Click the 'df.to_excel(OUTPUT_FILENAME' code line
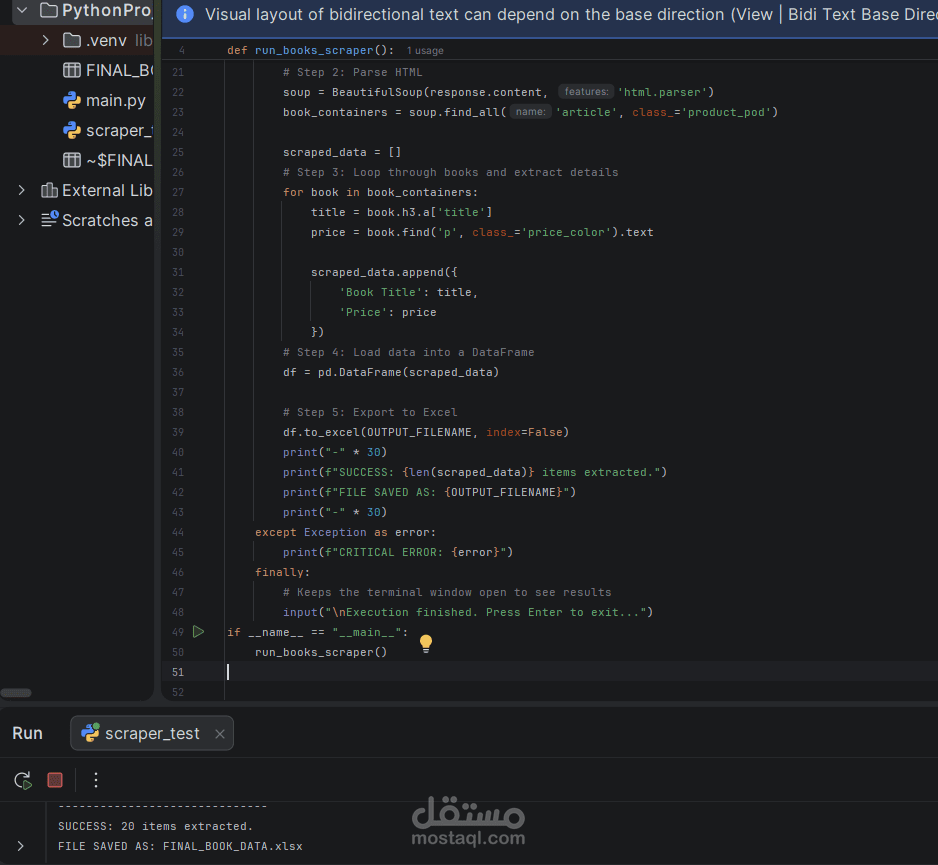This screenshot has height=865, width=938. point(425,432)
